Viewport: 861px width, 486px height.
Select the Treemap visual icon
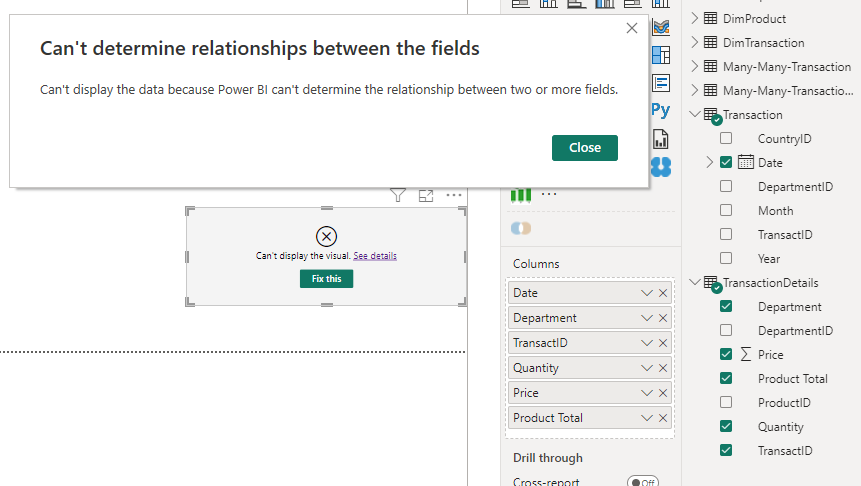661,55
